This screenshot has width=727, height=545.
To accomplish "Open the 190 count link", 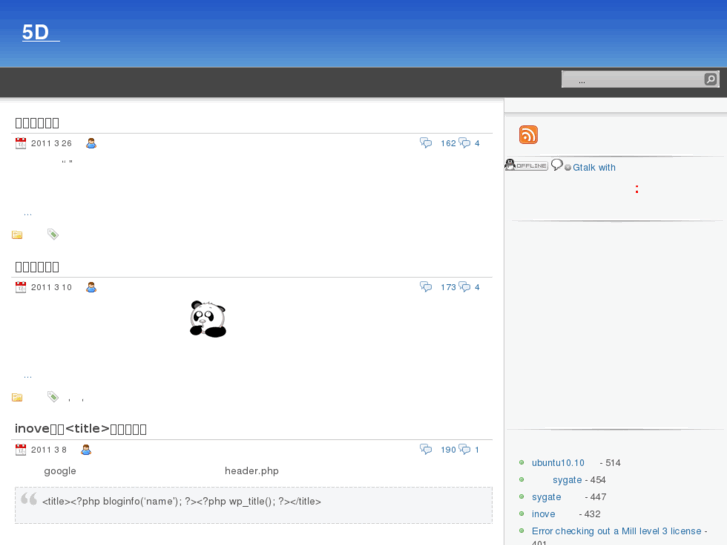I will (x=448, y=449).
